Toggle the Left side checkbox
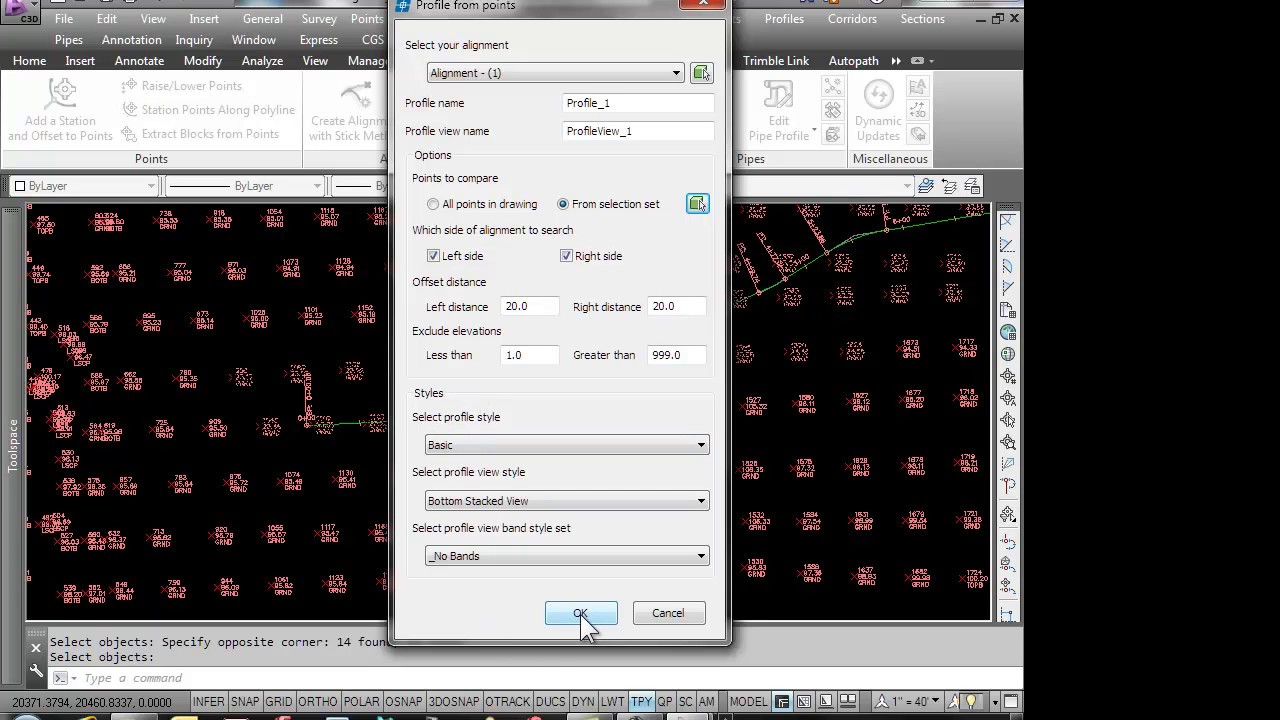Viewport: 1280px width, 720px height. [x=433, y=256]
